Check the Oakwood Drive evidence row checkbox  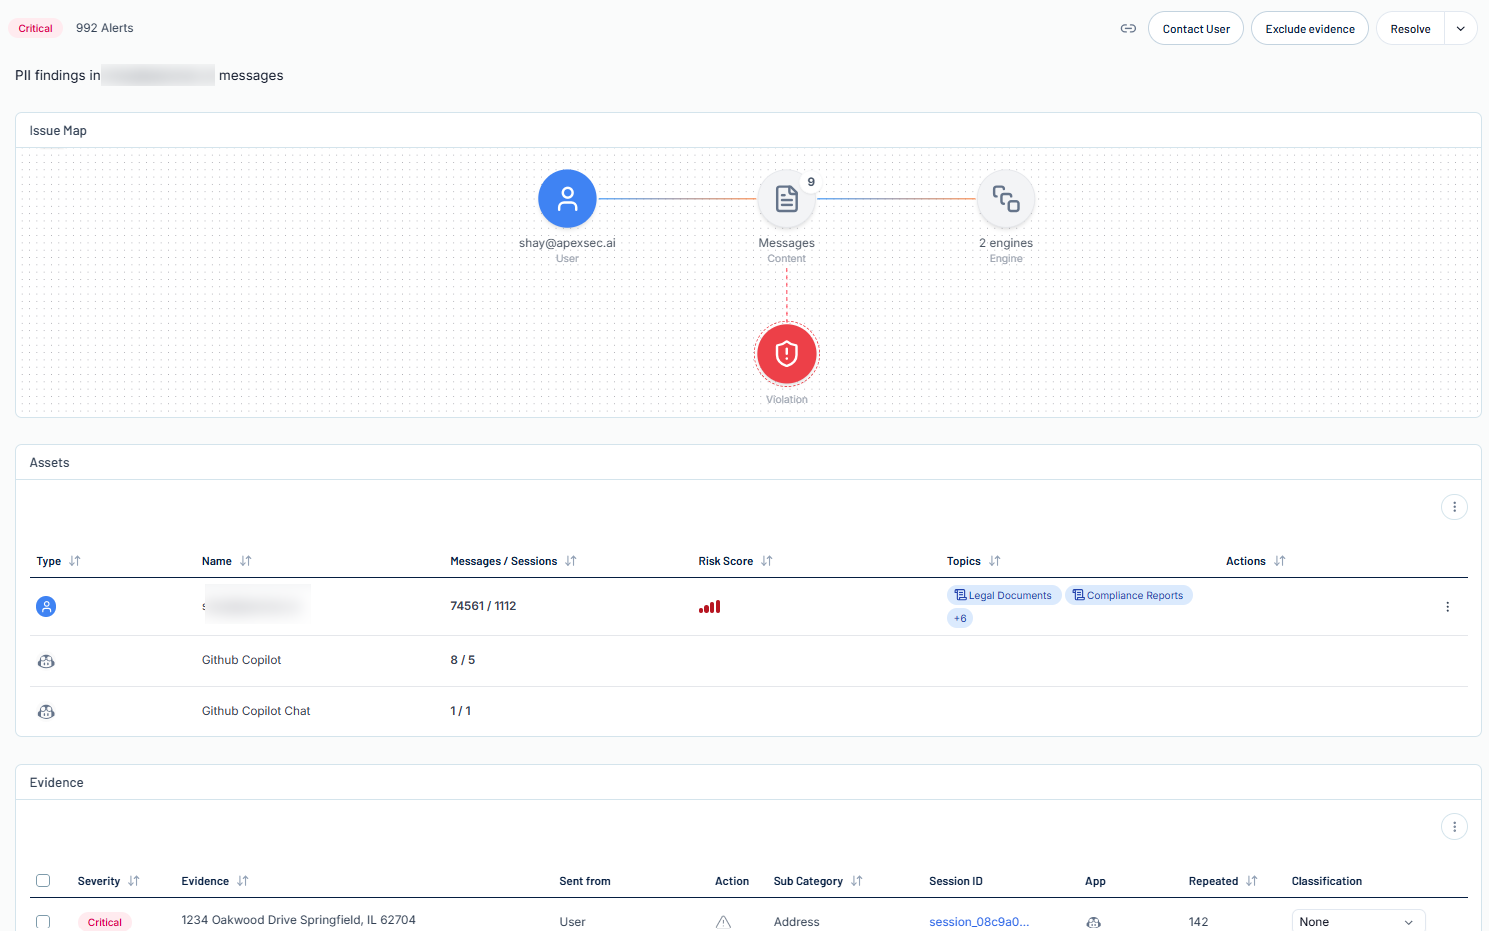43,922
